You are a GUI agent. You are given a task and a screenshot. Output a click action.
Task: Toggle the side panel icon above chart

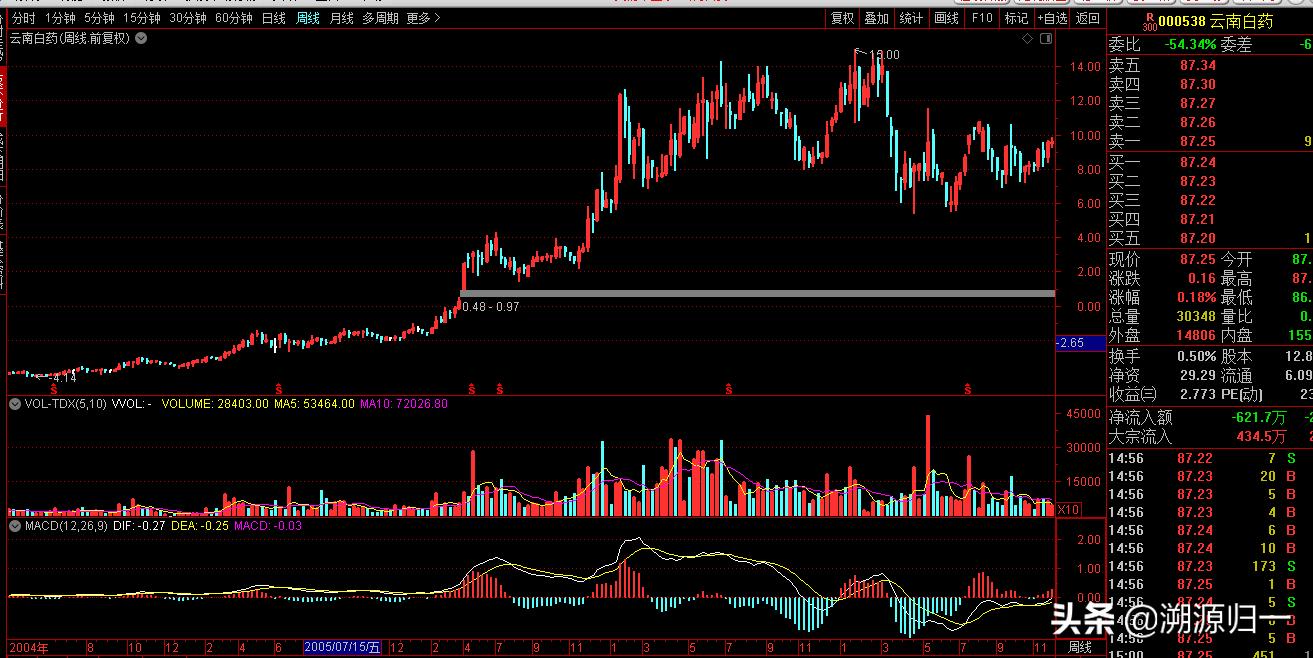pos(1046,38)
